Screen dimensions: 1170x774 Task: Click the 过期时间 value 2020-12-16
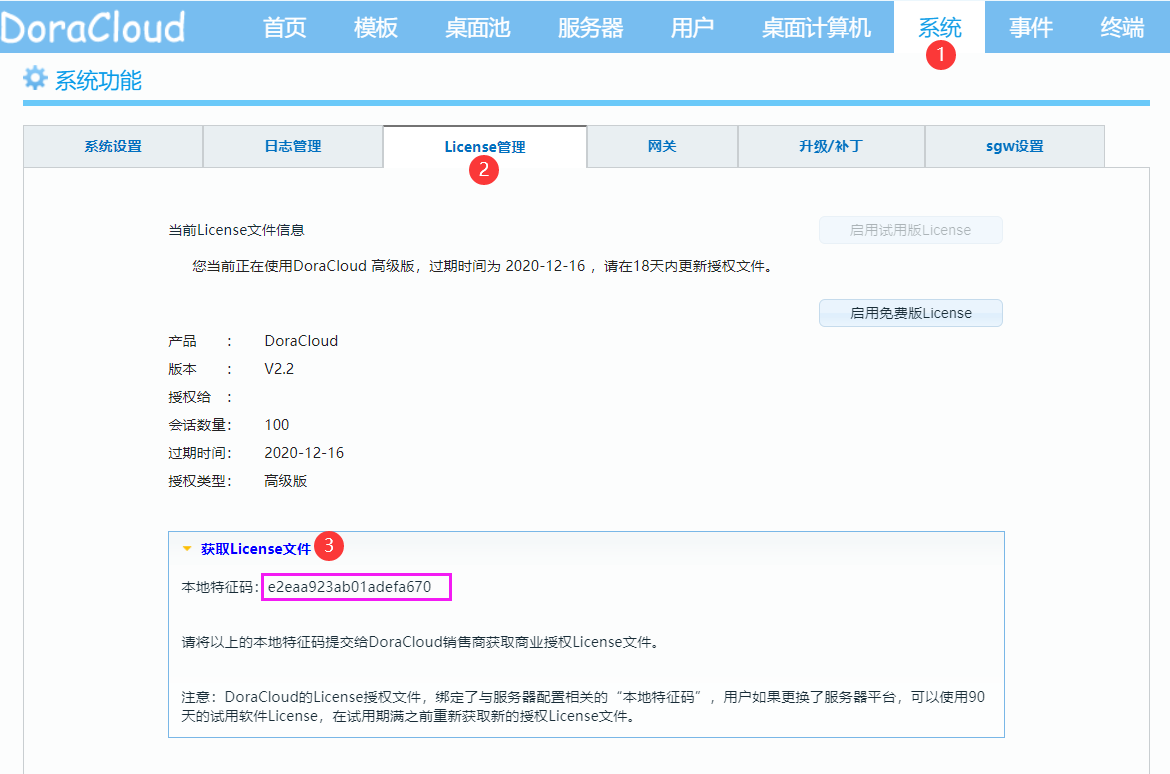click(304, 453)
